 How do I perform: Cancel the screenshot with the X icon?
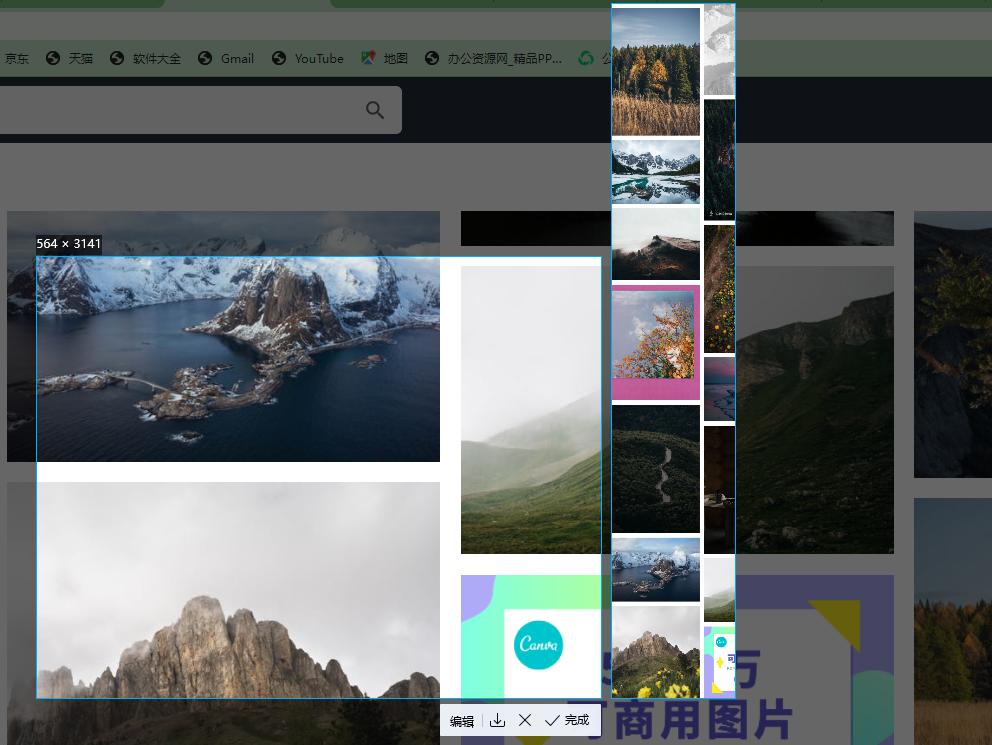[x=525, y=720]
